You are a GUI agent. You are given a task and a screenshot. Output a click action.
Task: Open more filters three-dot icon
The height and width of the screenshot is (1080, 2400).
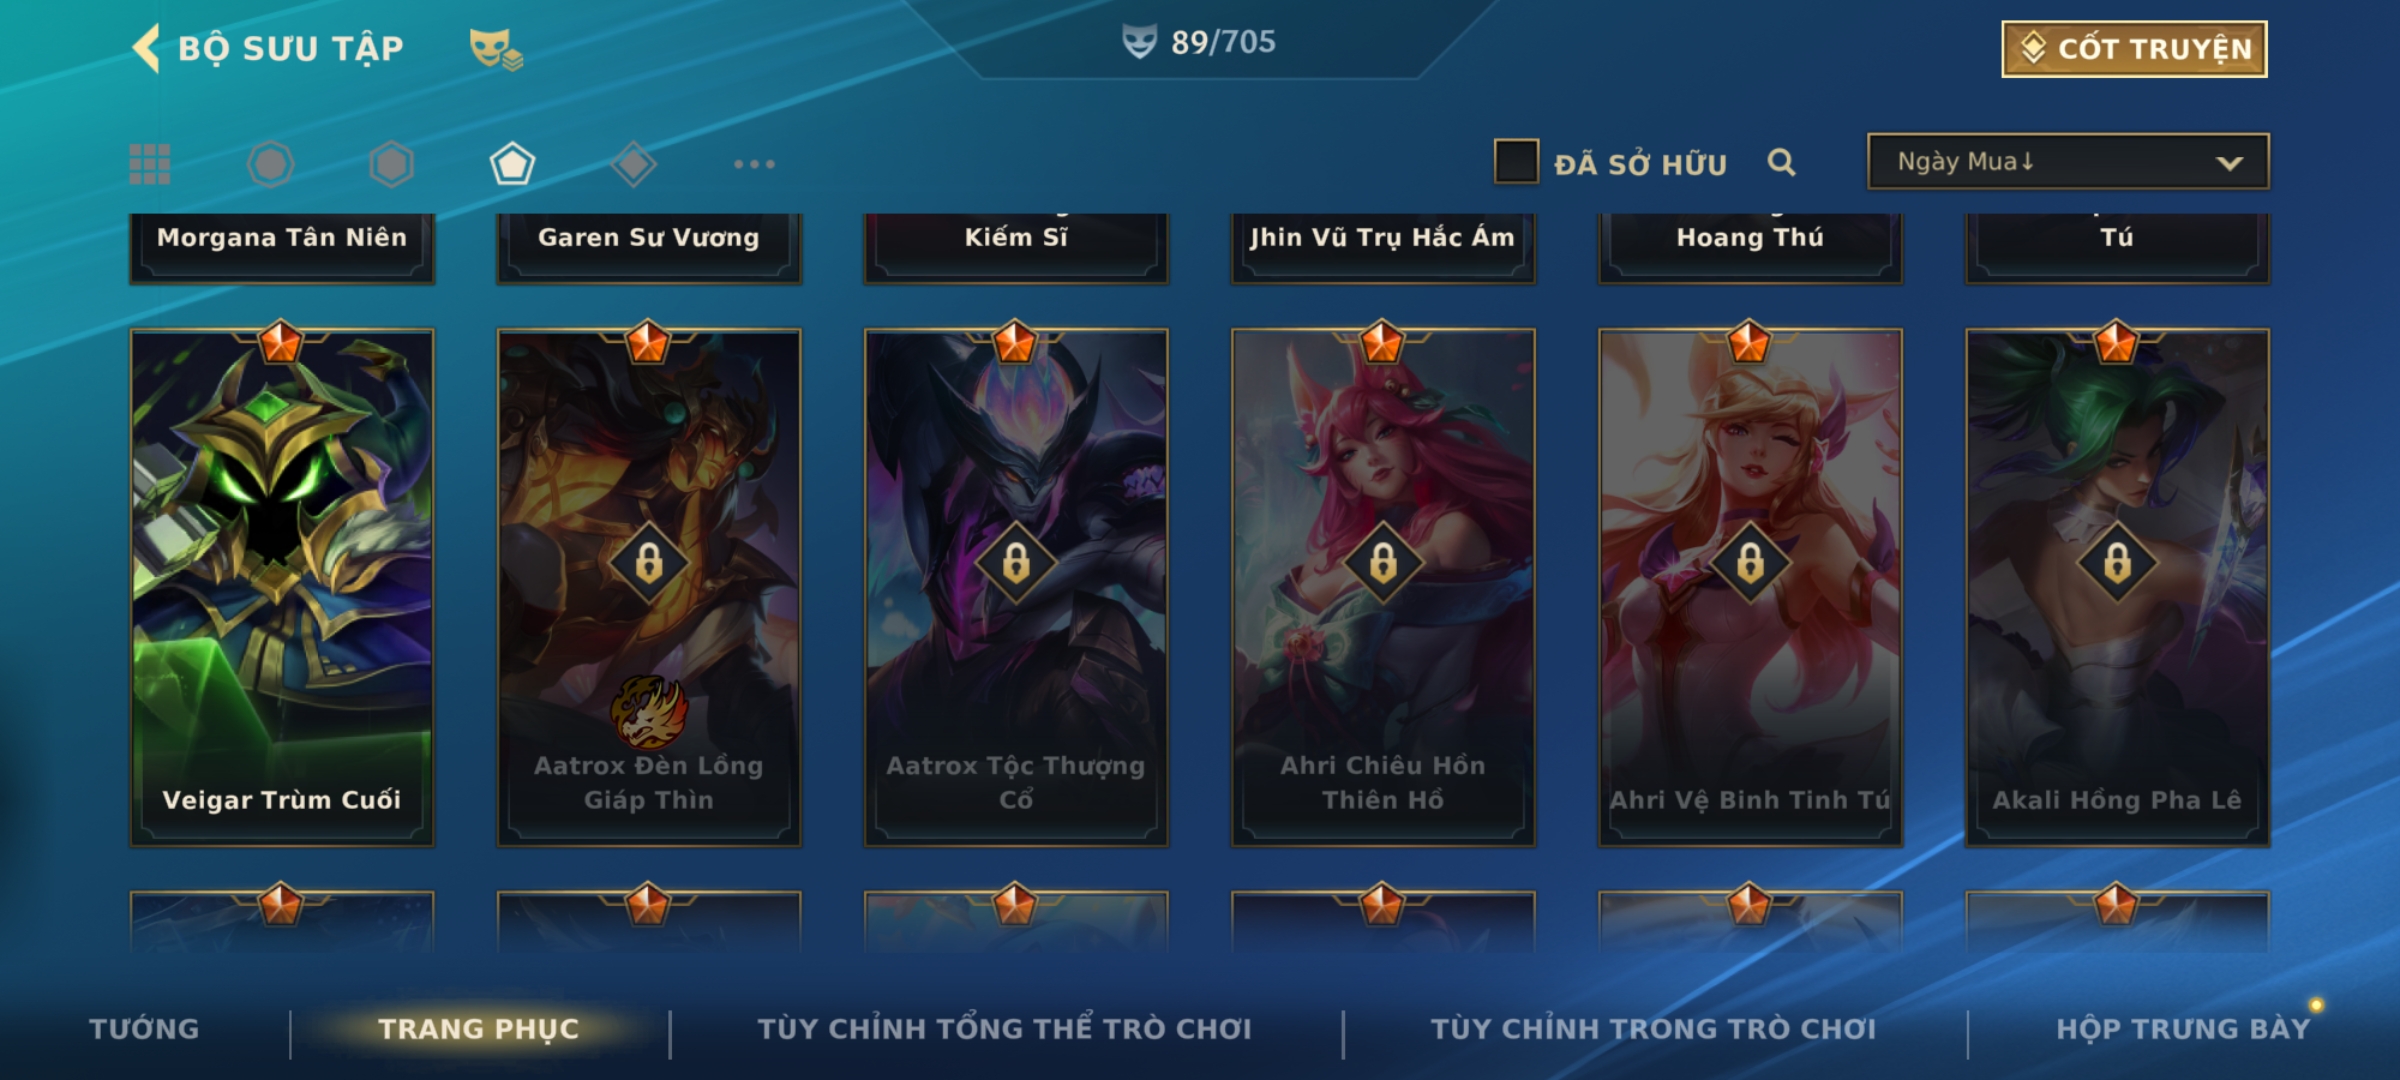coord(754,164)
